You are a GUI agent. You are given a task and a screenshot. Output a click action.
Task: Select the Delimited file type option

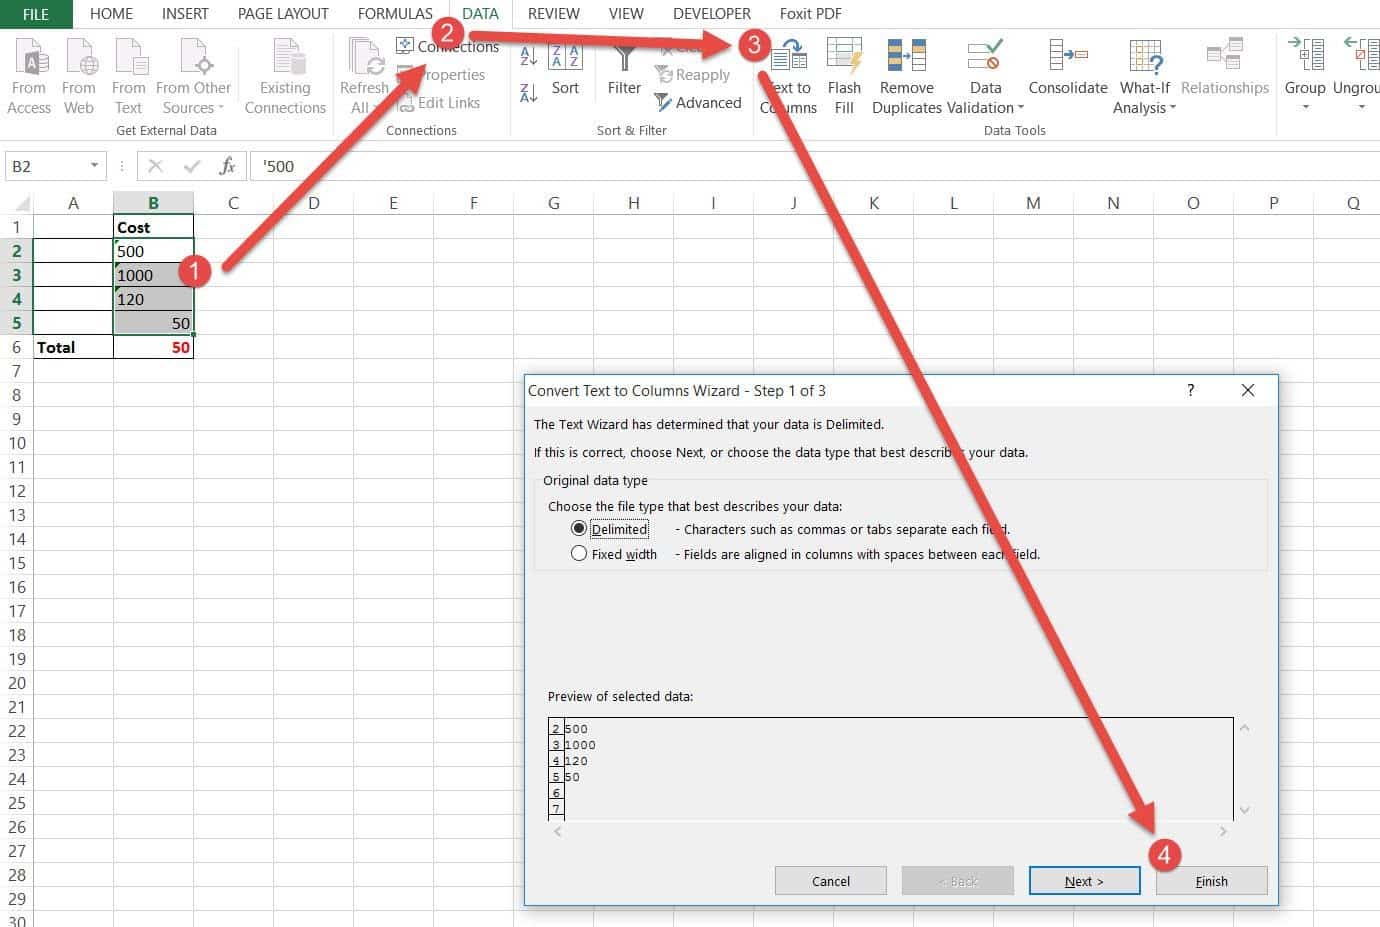(580, 528)
